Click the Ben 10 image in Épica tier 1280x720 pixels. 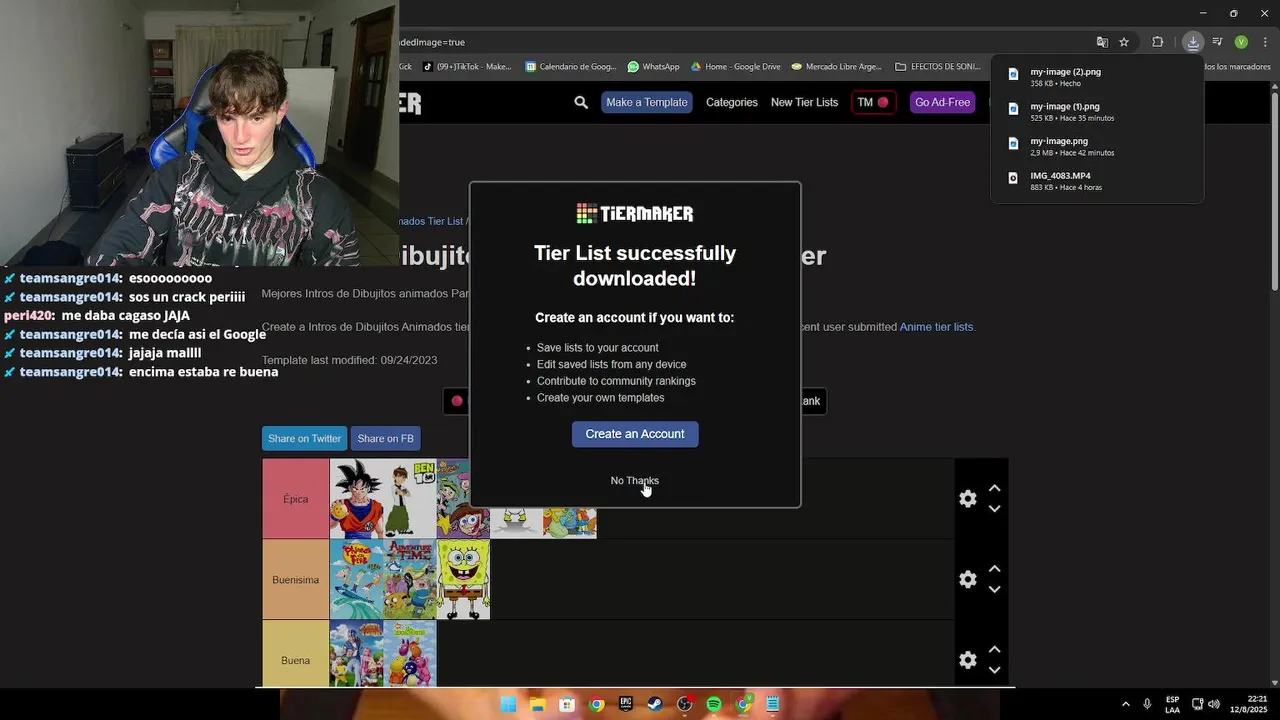[x=409, y=499]
